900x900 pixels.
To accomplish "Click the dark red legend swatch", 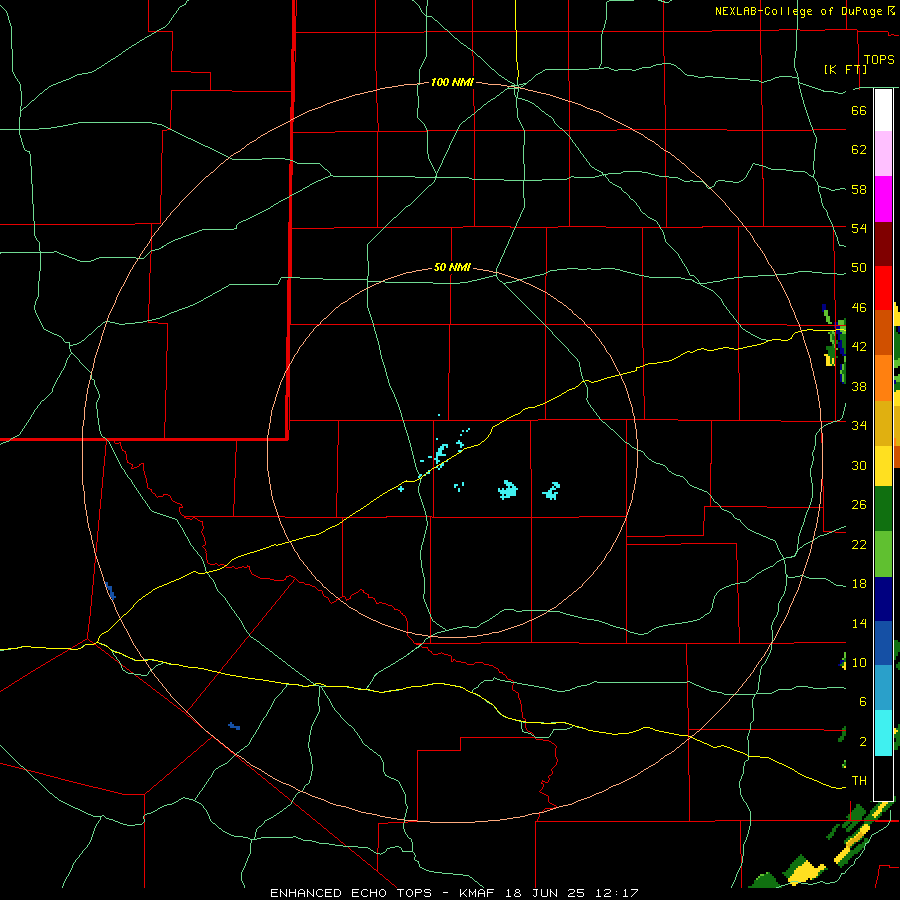I will (883, 245).
